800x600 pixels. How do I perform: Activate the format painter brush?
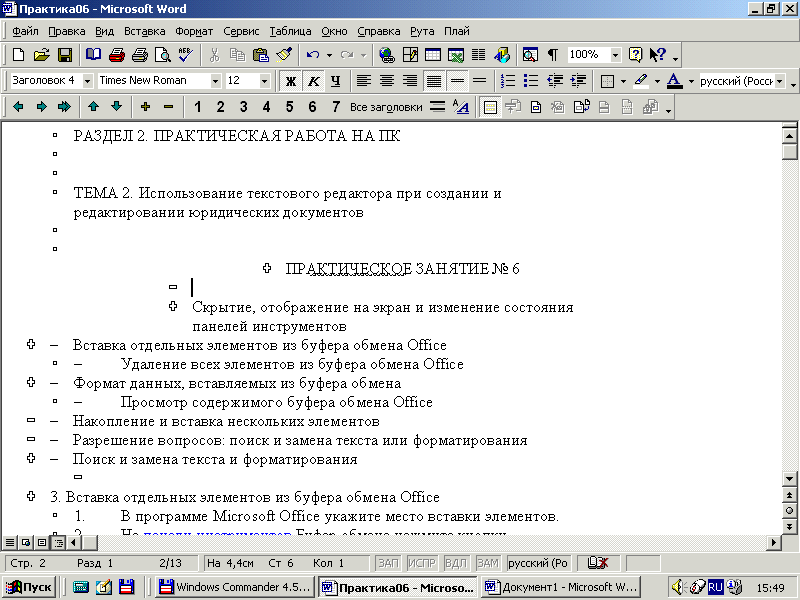pos(284,55)
